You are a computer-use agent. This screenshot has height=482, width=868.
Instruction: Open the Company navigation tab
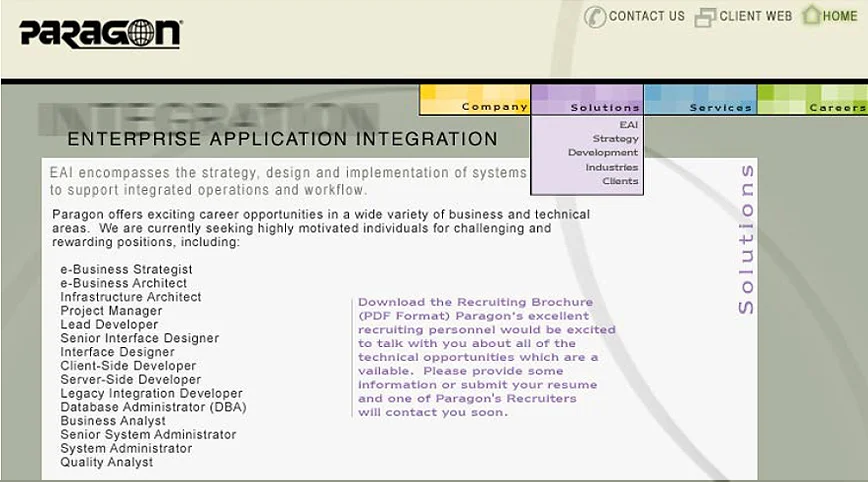[475, 100]
